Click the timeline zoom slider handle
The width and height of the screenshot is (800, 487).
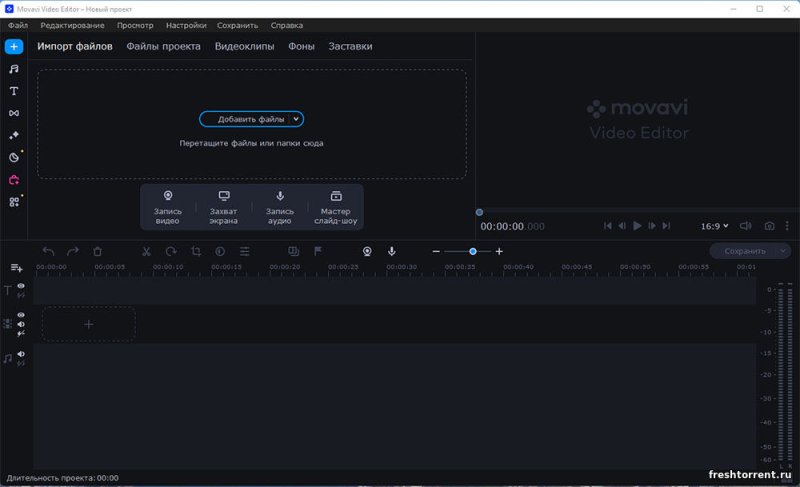click(x=473, y=252)
